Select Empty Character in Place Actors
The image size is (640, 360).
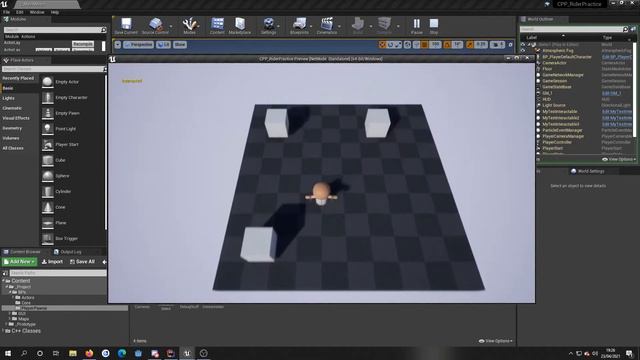[x=73, y=98]
